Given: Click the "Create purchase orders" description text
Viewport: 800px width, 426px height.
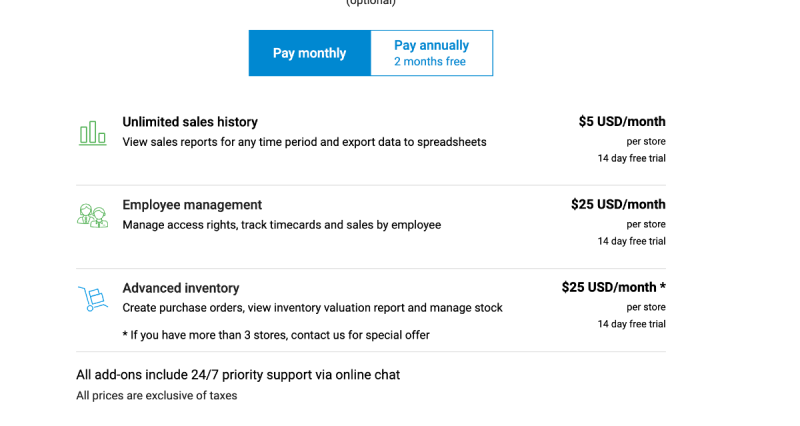Looking at the screenshot, I should tap(312, 308).
